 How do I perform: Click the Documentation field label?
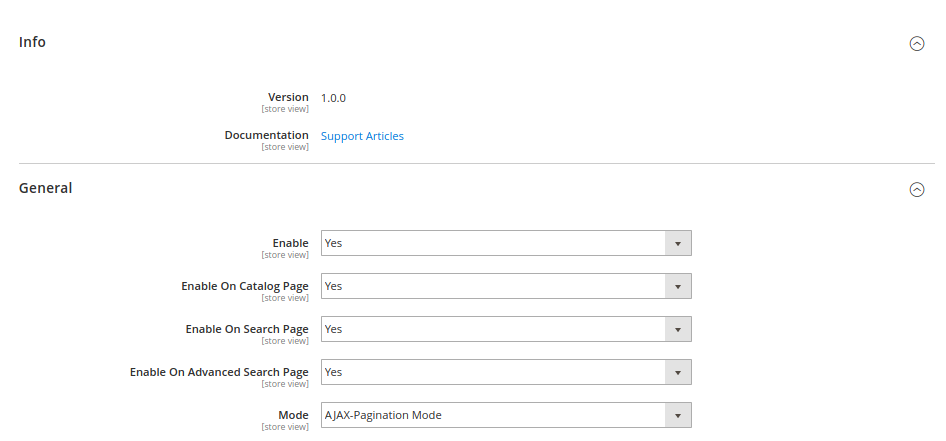point(266,135)
